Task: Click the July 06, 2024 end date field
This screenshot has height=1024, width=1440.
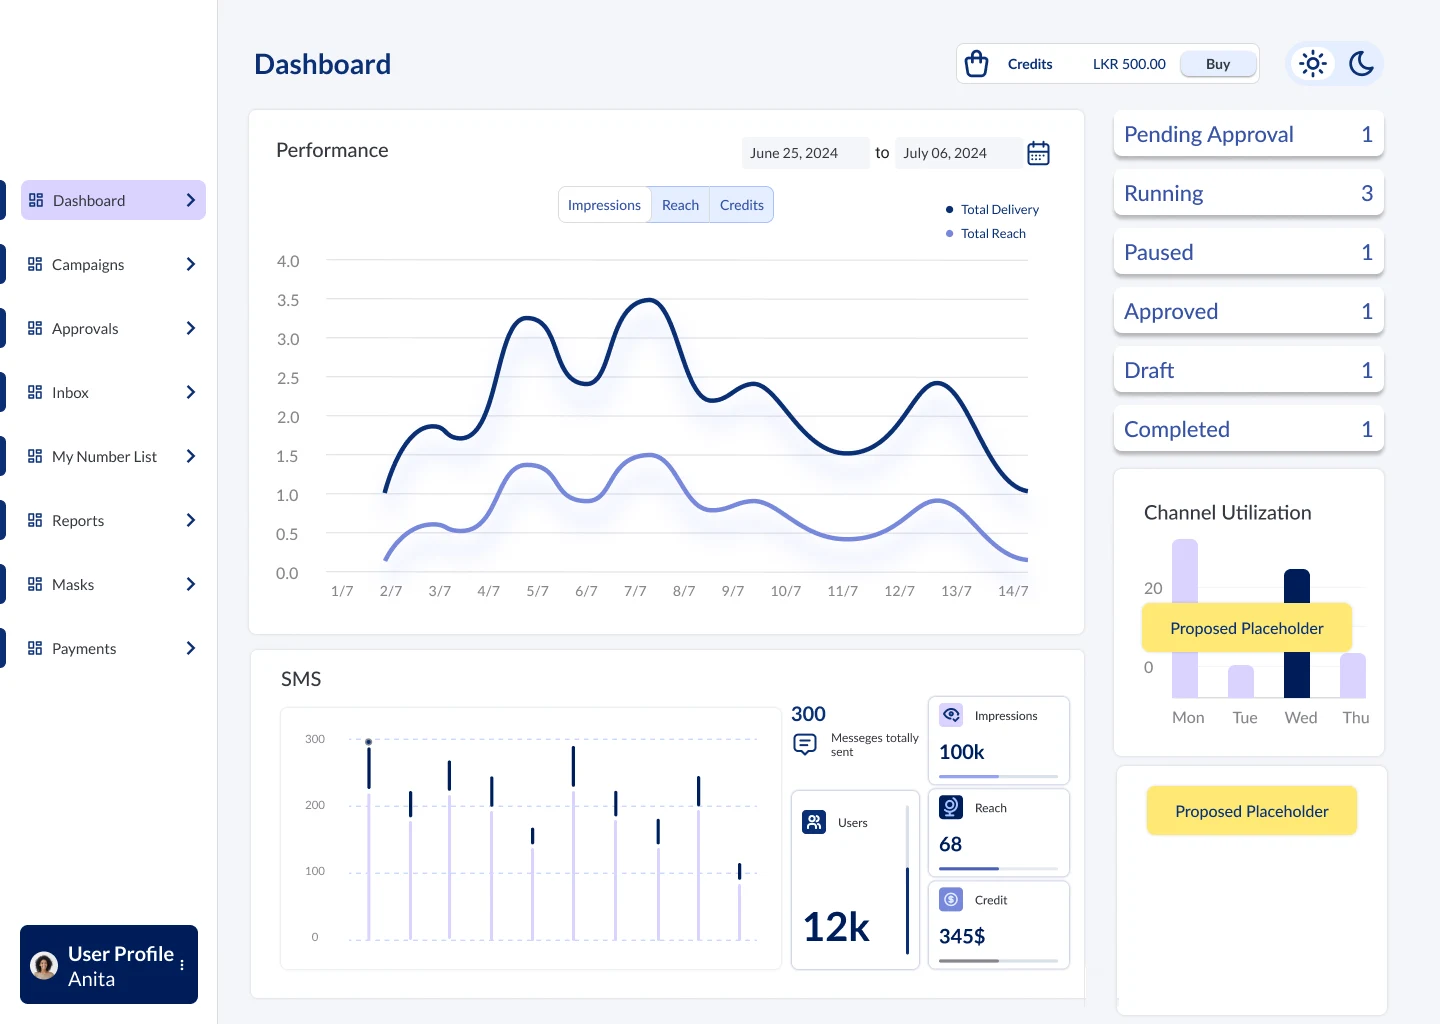Action: point(957,153)
